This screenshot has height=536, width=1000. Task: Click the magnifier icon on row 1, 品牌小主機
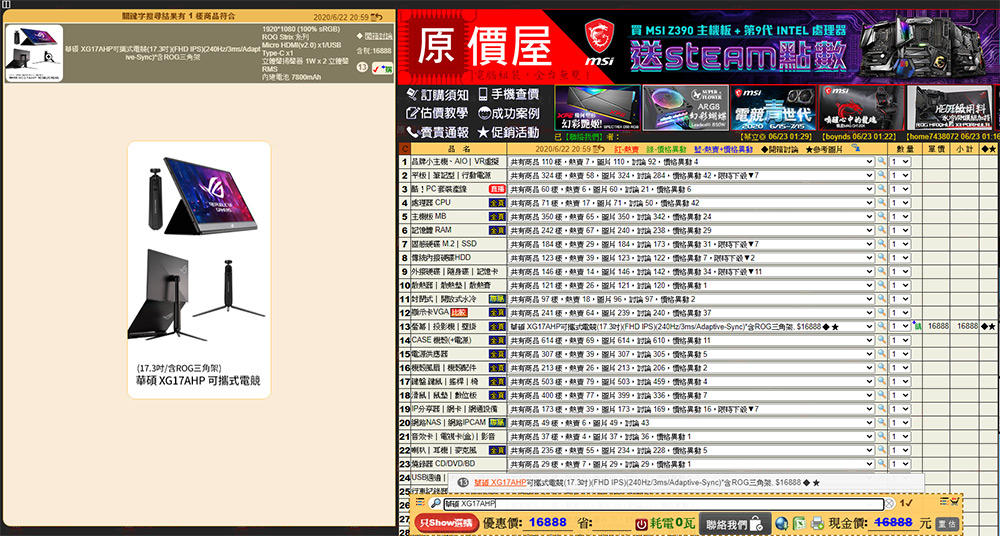pos(881,161)
